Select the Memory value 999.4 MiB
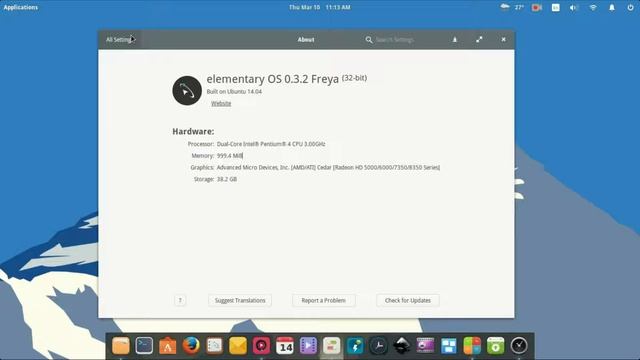640x360 pixels. pos(229,156)
